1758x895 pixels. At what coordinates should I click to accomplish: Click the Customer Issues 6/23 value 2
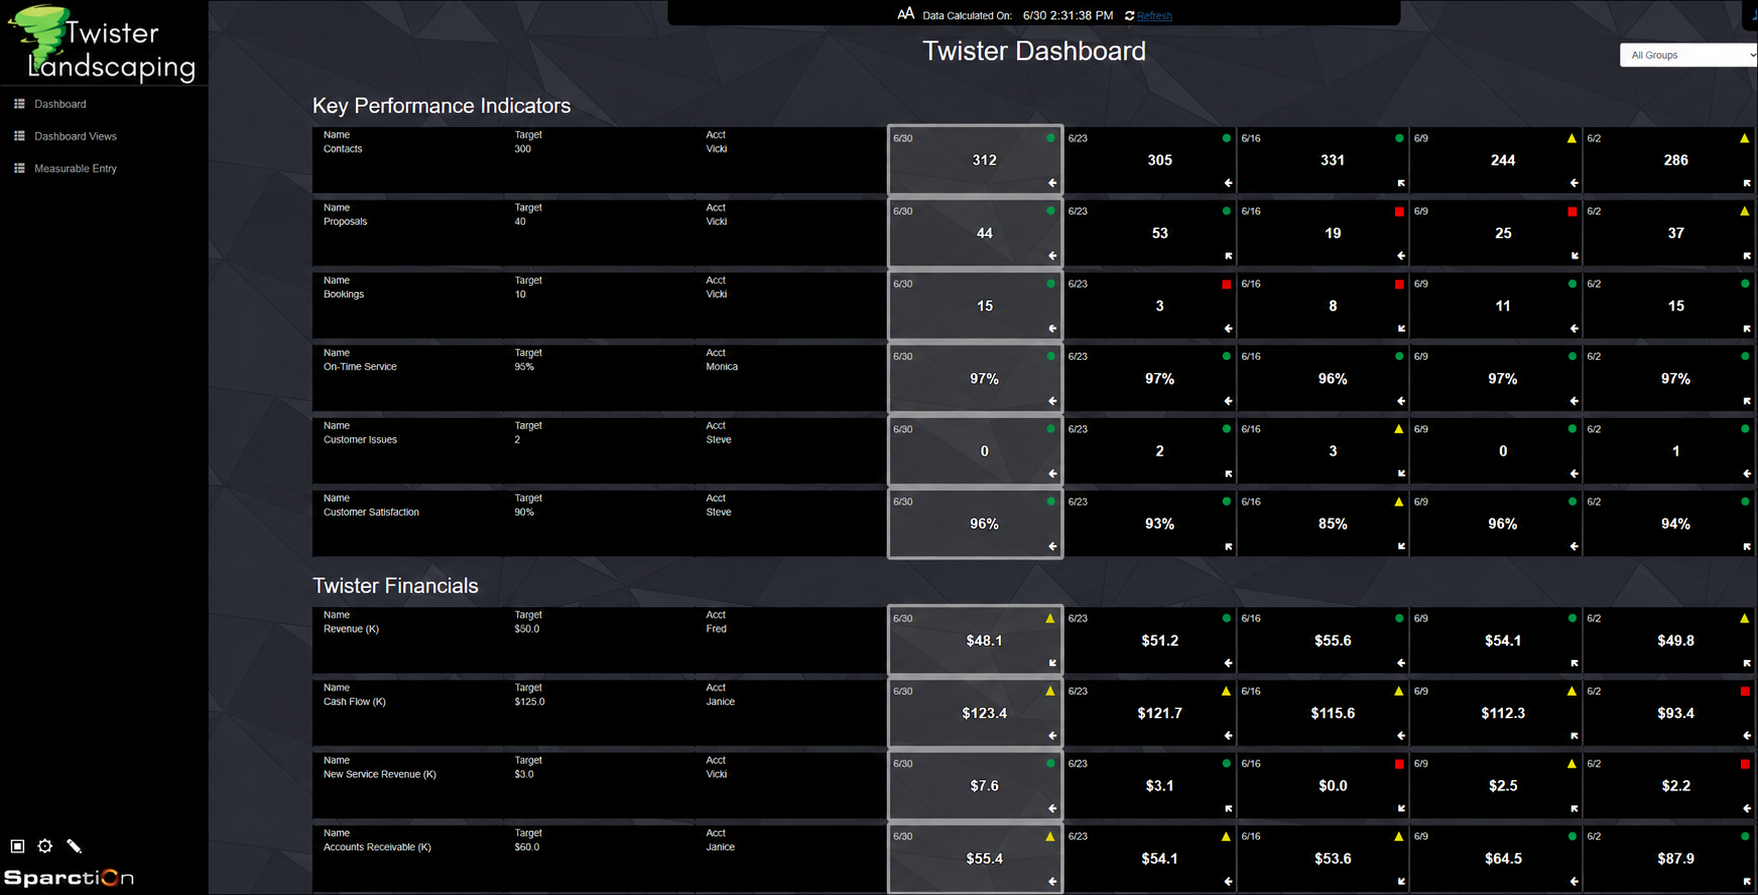click(x=1160, y=451)
